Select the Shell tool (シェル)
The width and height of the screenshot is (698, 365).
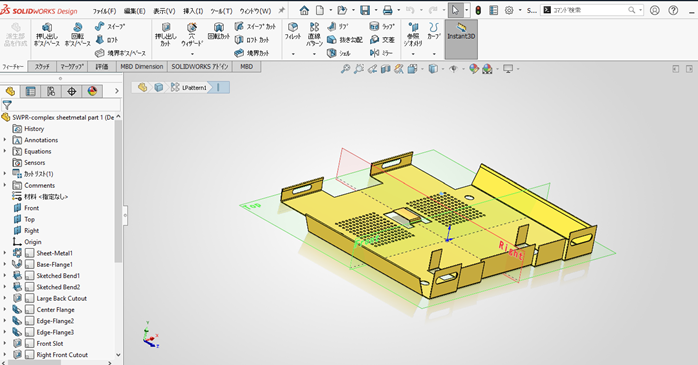tap(339, 53)
